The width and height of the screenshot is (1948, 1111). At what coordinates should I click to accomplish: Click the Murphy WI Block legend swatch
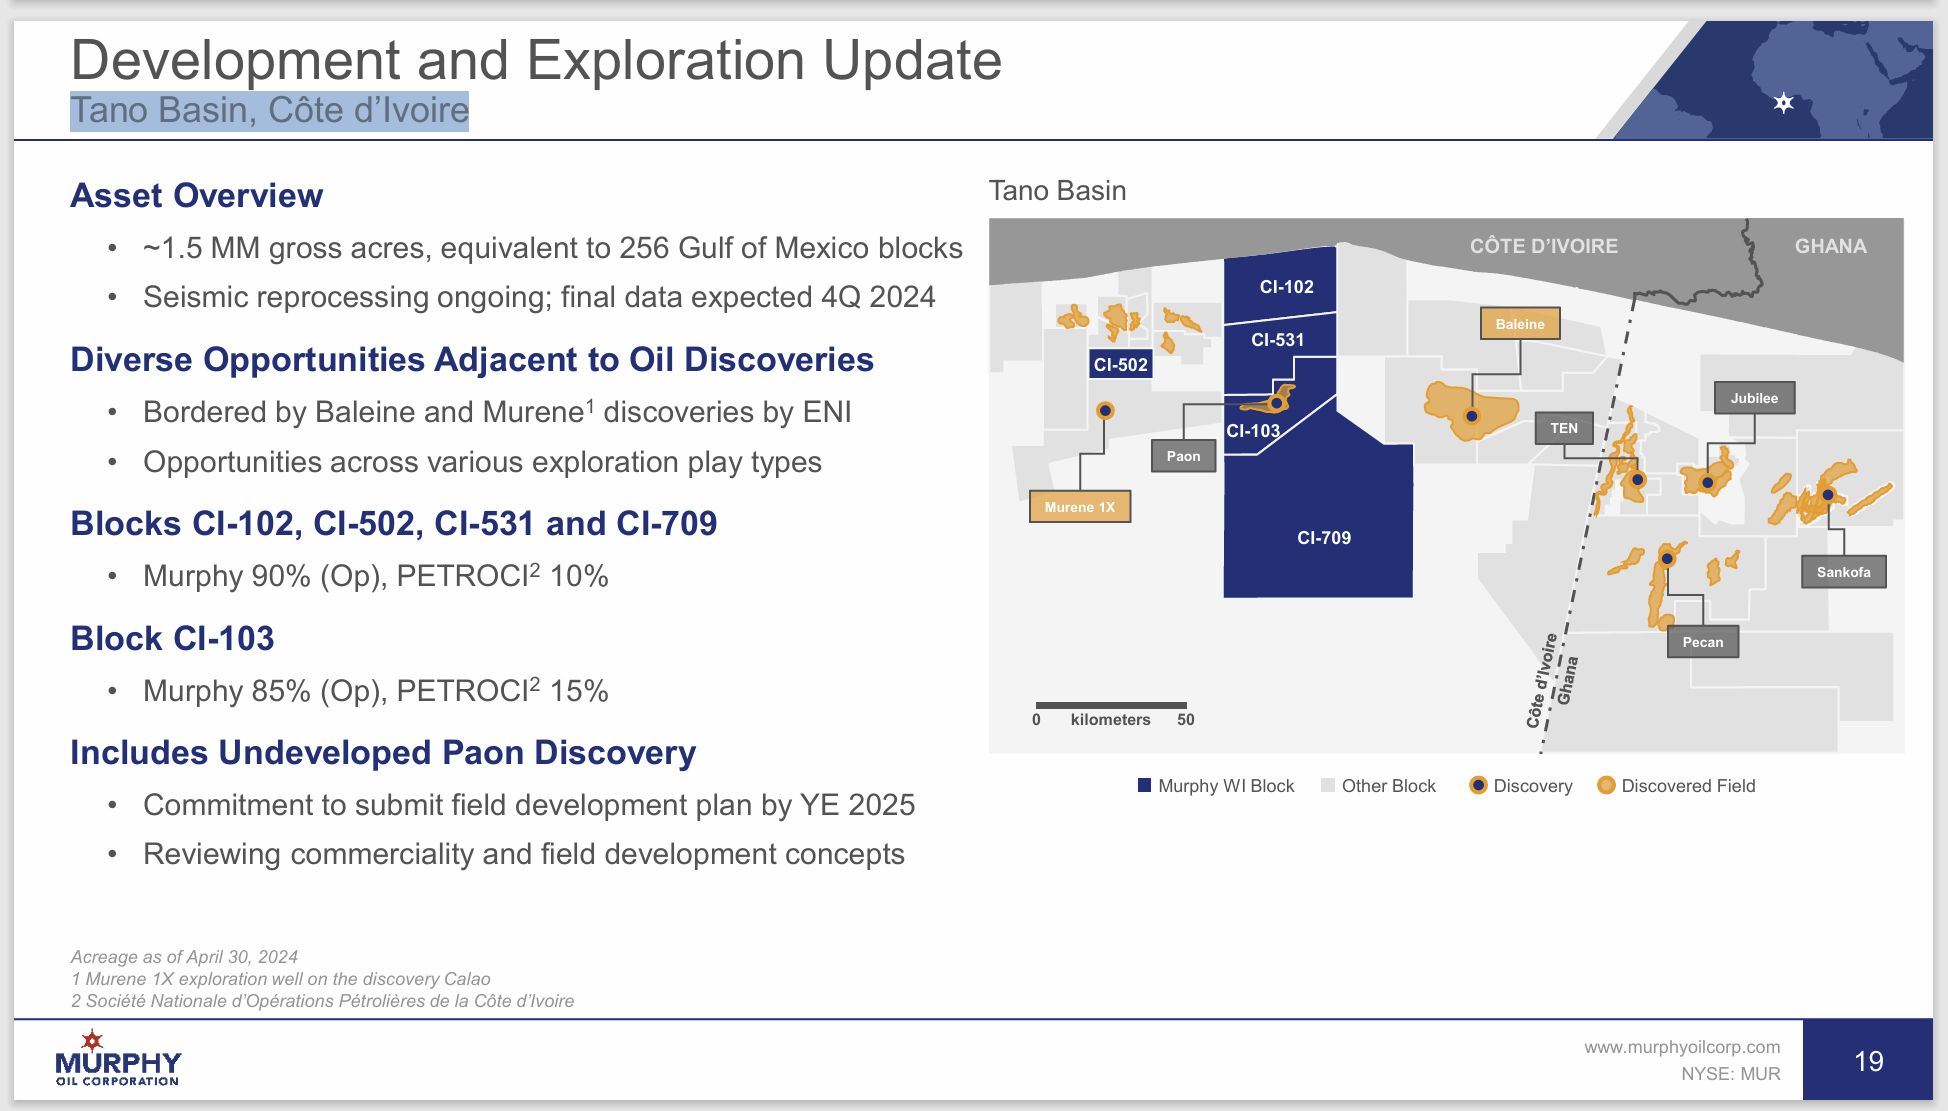pyautogui.click(x=1143, y=786)
